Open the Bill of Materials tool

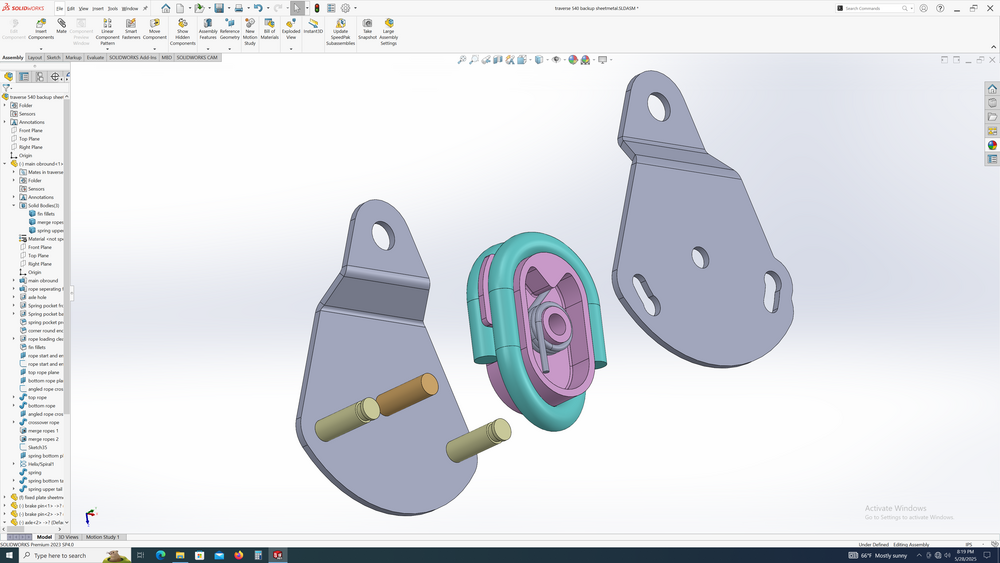(270, 27)
